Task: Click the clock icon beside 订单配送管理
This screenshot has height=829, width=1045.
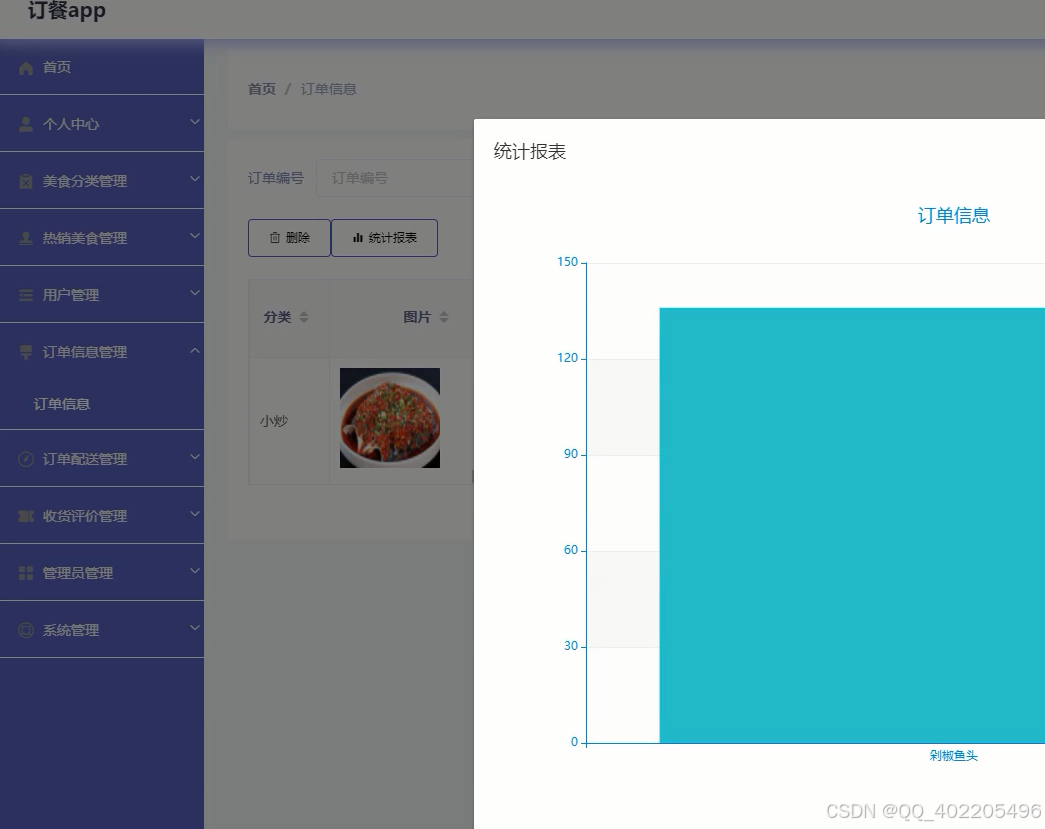Action: [x=25, y=458]
